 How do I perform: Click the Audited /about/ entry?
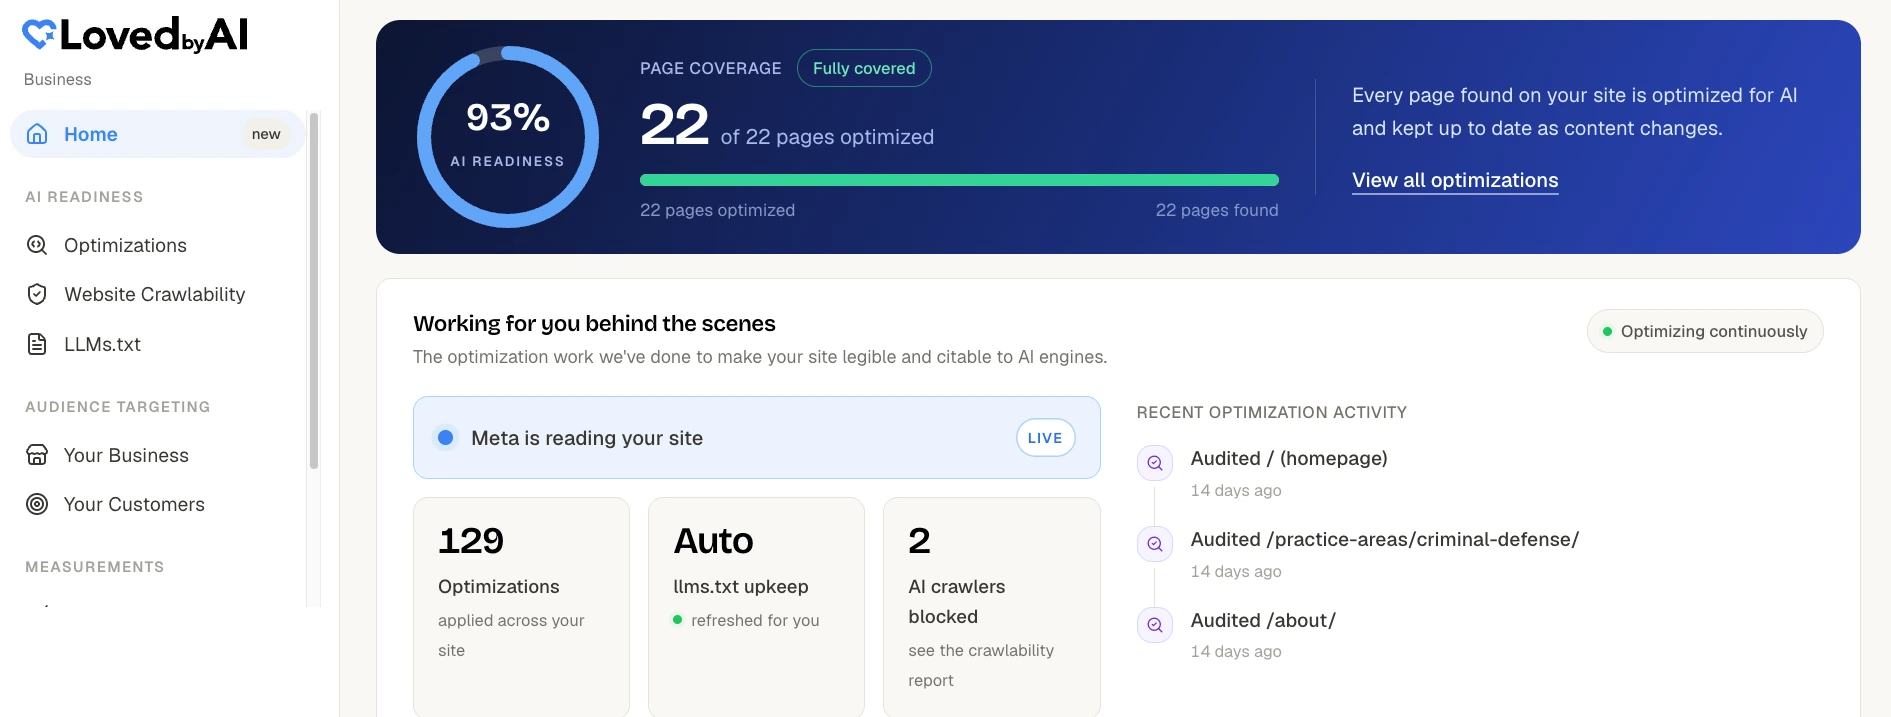coord(1263,620)
